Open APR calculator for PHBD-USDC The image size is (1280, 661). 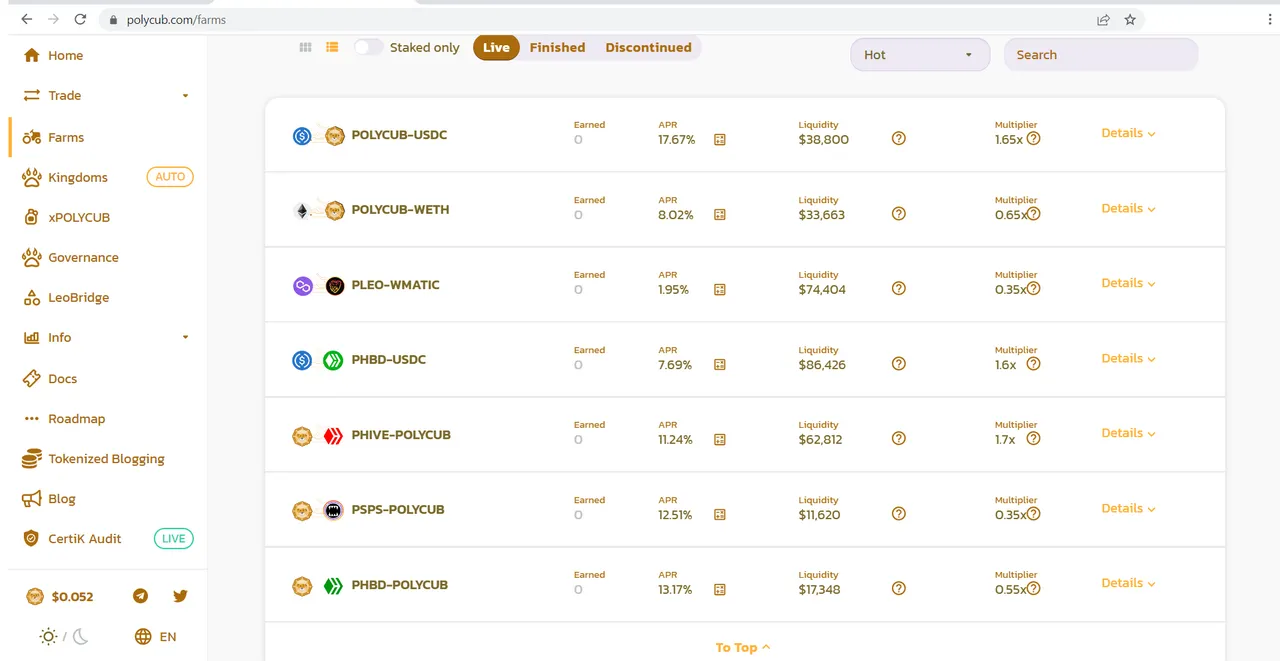pos(719,365)
